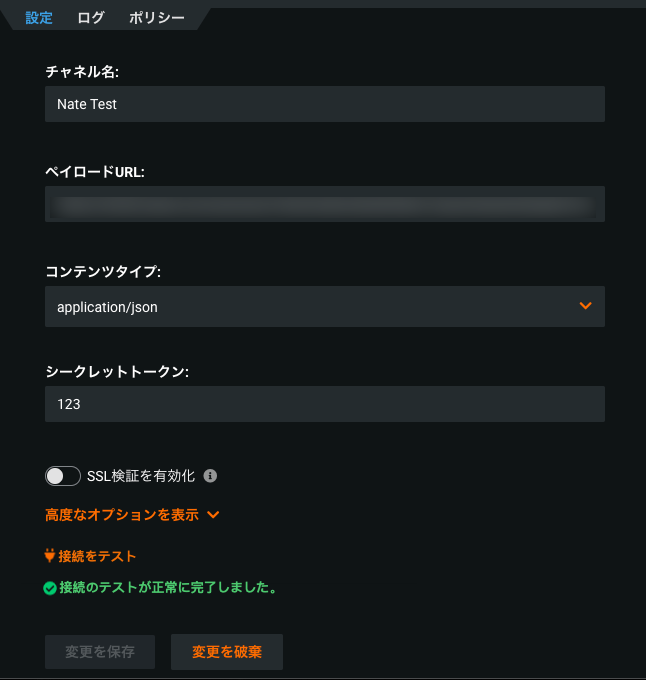
Task: Focus the チャネル名 field containing Nate Test
Action: [324, 104]
